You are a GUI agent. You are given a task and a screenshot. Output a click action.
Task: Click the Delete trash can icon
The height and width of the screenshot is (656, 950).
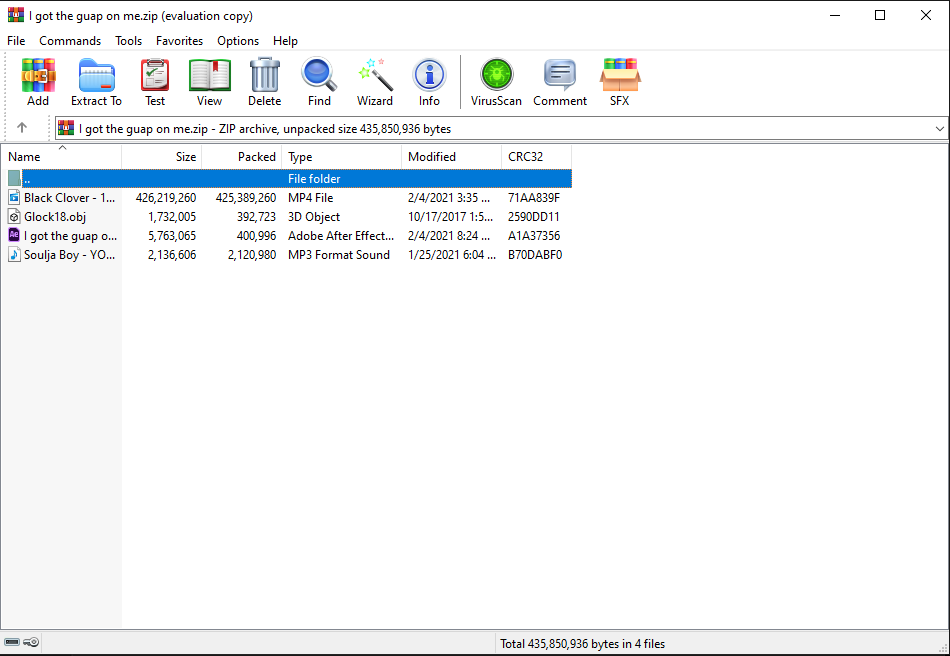[x=265, y=75]
